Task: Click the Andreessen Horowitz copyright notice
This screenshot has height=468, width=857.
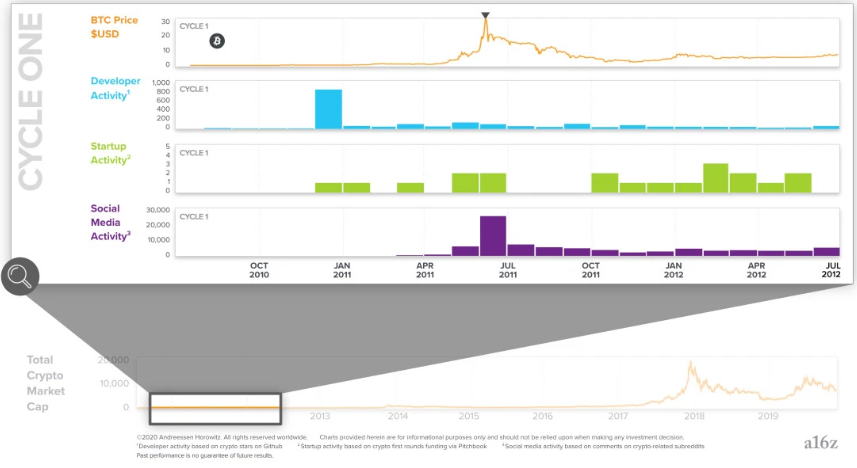Action: coord(220,438)
